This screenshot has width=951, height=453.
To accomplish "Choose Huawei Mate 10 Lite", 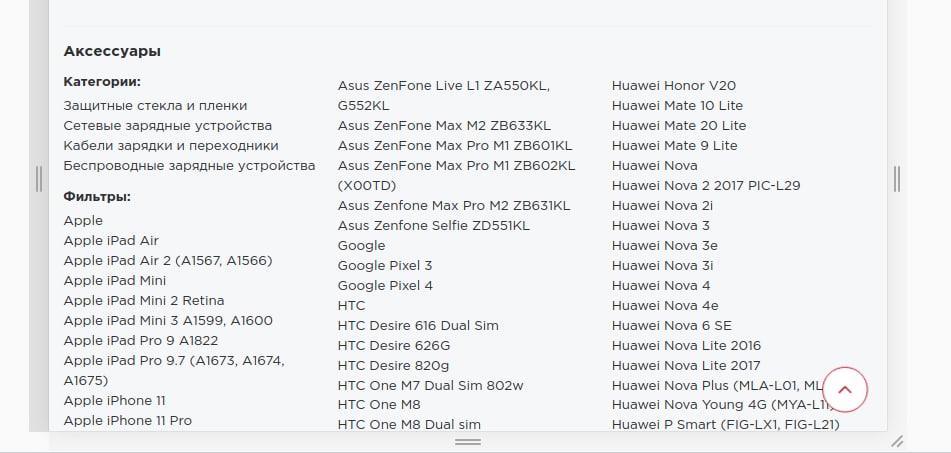I will click(x=677, y=106).
